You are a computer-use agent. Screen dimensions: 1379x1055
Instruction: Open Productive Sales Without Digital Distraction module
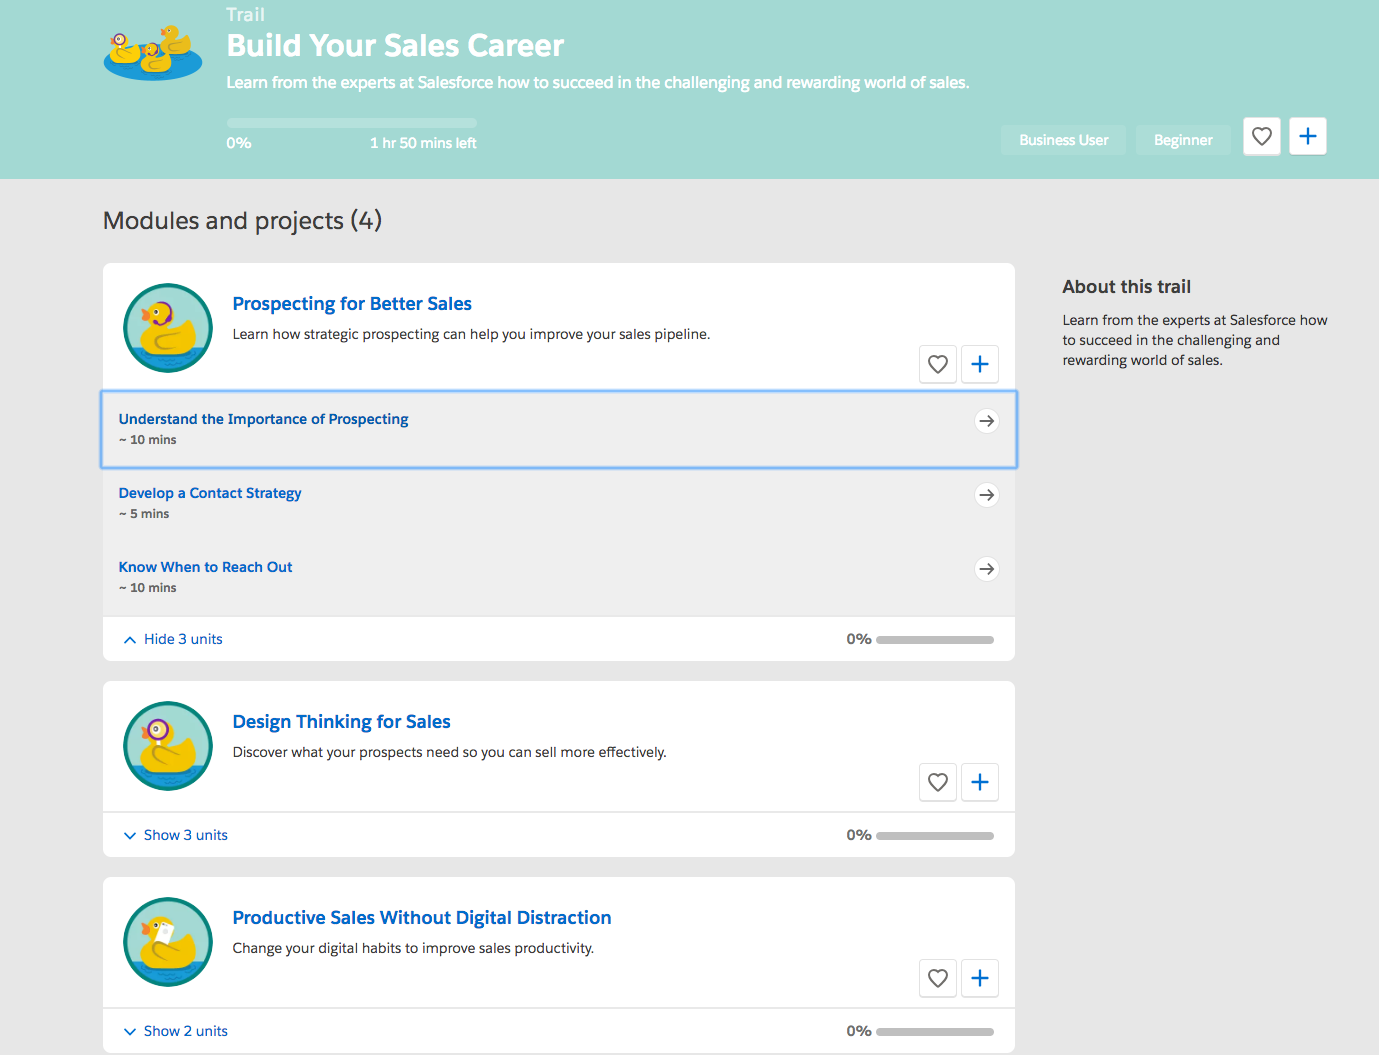click(422, 918)
